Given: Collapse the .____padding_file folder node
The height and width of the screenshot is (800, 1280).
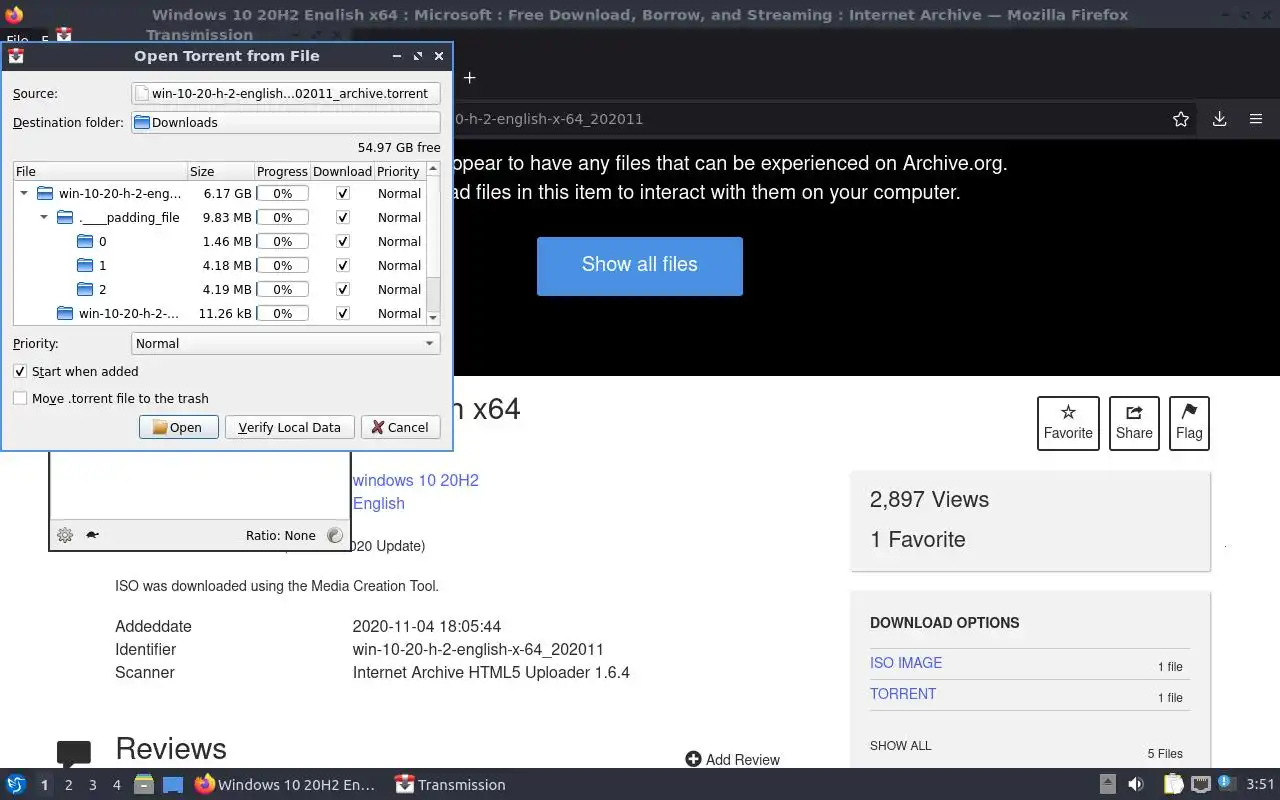Looking at the screenshot, I should tap(44, 217).
